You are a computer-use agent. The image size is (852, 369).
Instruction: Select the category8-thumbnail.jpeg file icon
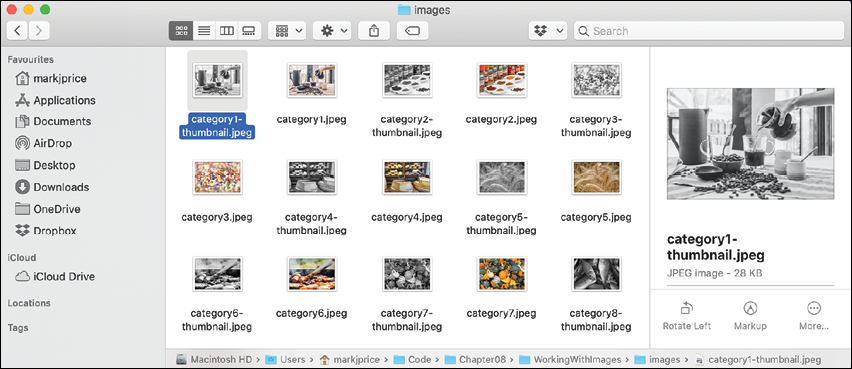coord(596,274)
